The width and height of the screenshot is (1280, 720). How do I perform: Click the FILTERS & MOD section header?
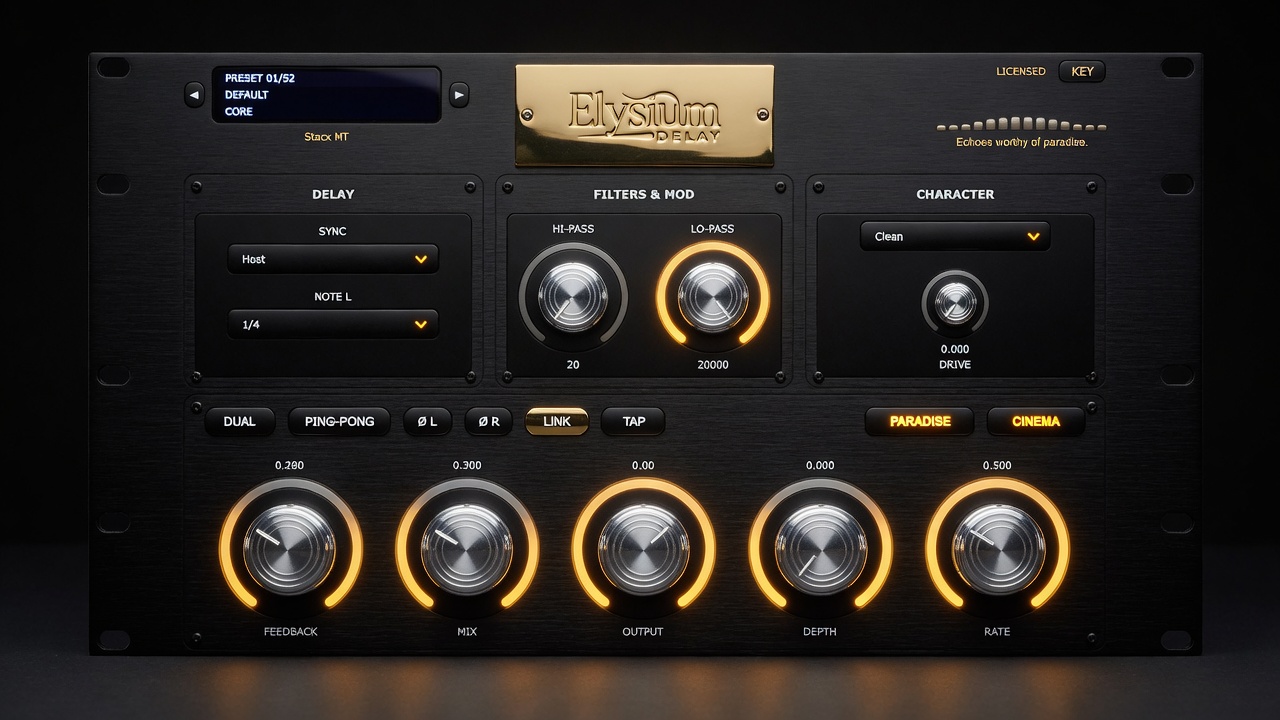(643, 194)
